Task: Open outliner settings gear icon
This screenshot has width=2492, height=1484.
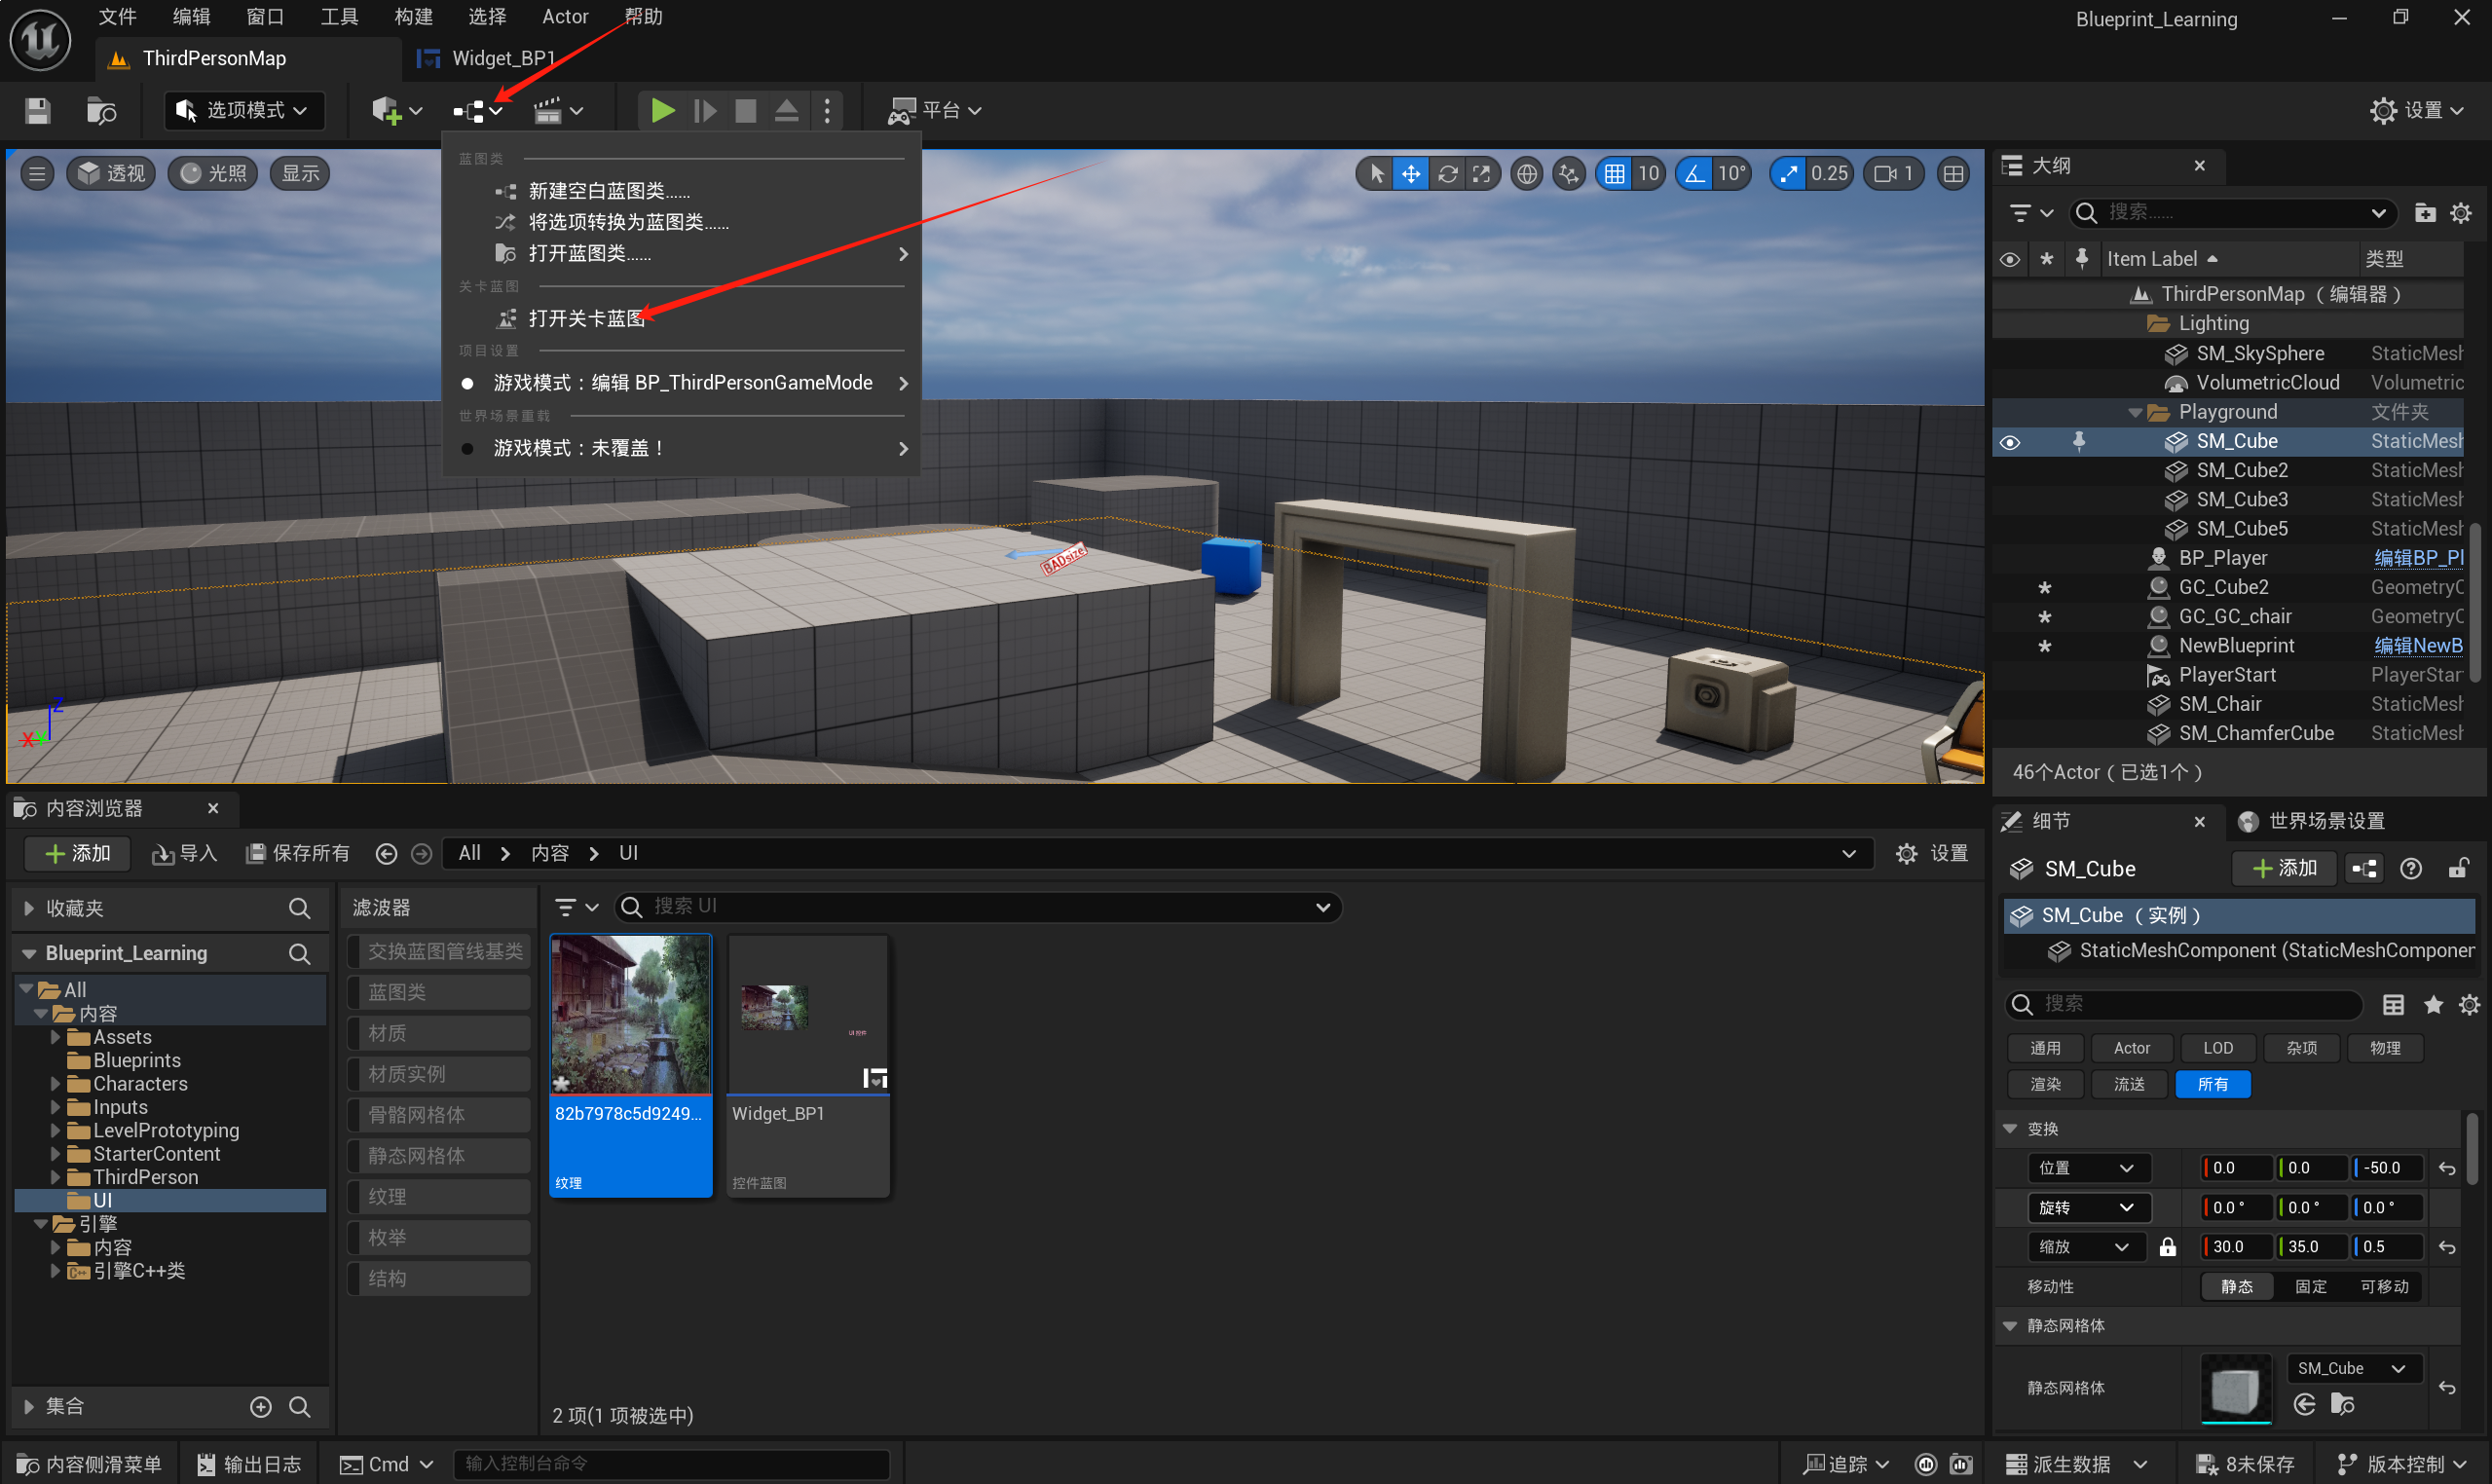Action: click(x=2461, y=213)
